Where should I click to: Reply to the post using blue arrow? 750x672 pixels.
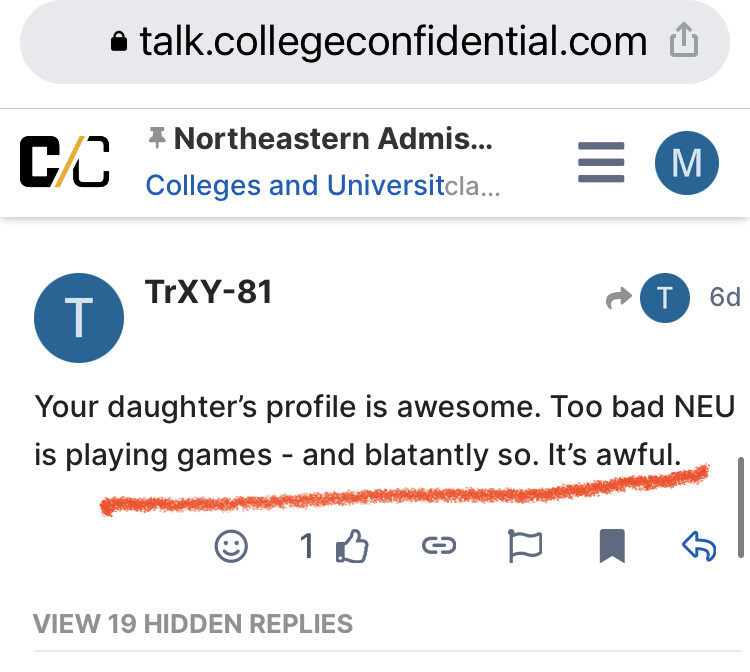[x=699, y=546]
